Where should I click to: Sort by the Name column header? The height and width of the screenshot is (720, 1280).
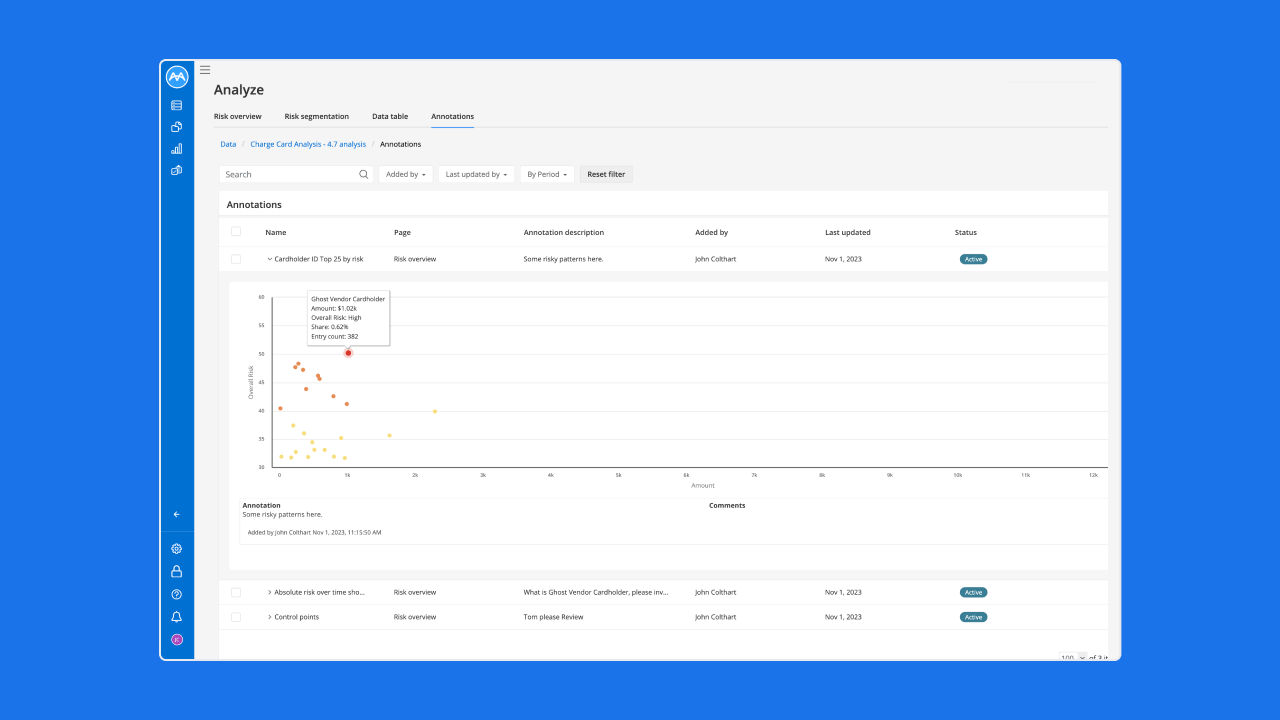pyautogui.click(x=276, y=233)
